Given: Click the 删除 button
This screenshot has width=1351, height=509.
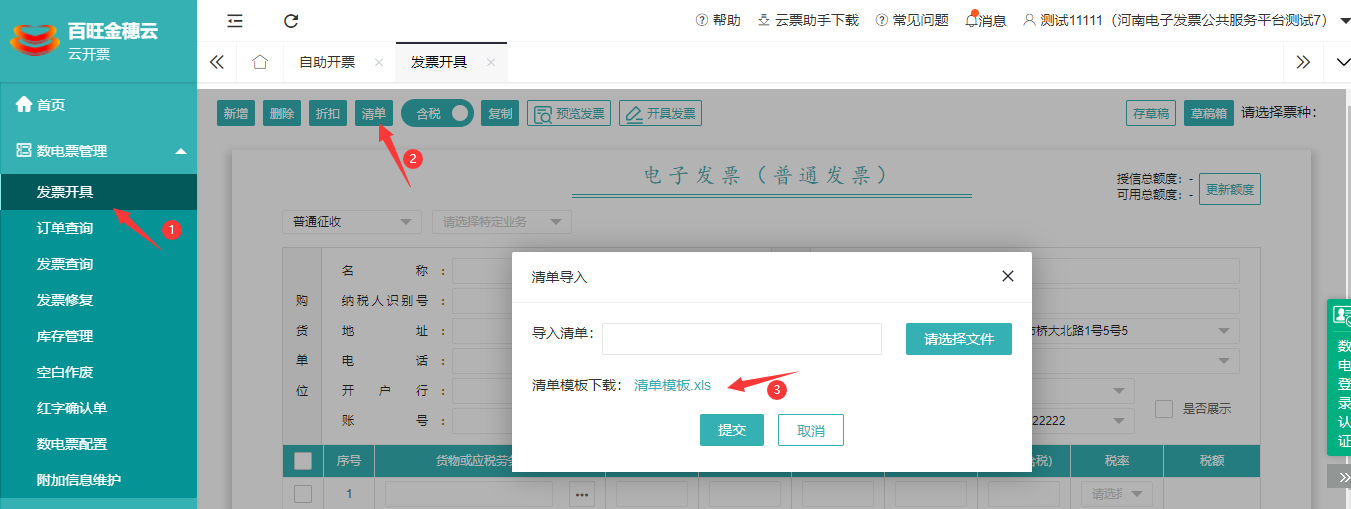Looking at the screenshot, I should [282, 114].
